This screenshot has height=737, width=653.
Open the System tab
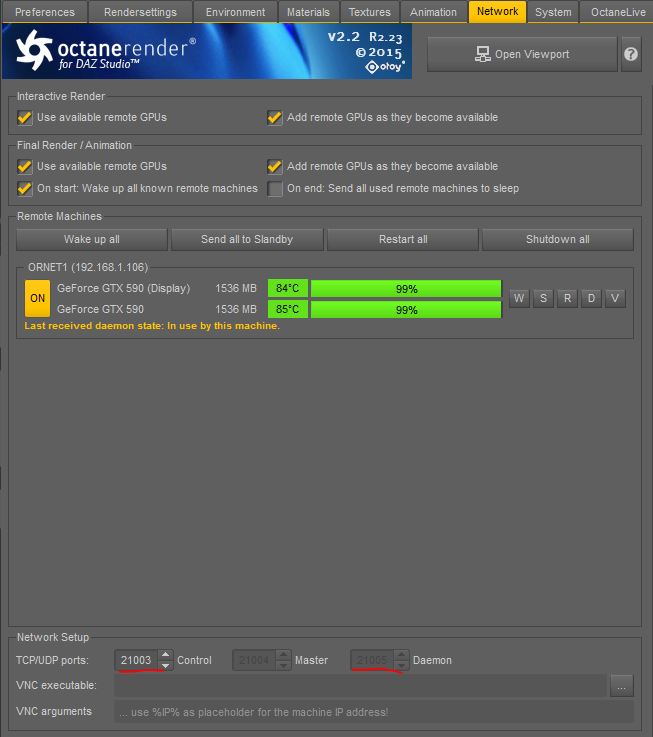click(x=553, y=12)
